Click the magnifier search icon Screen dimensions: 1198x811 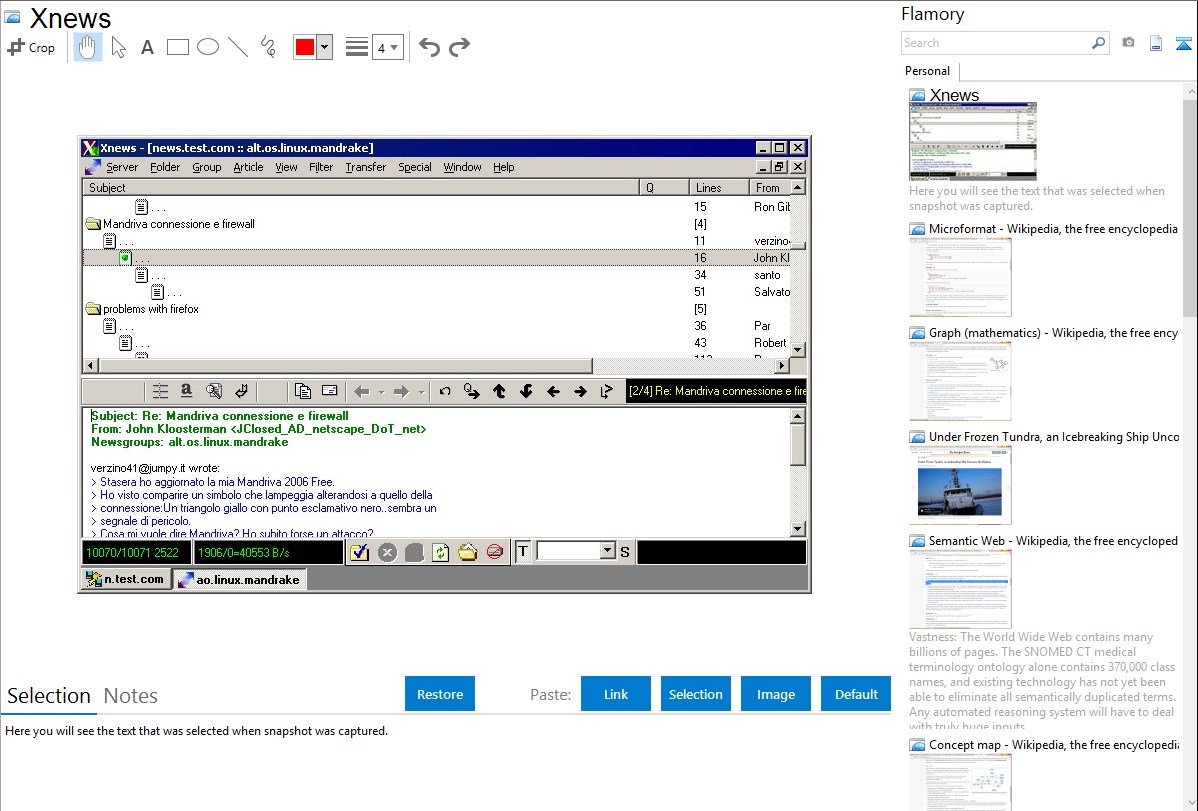(x=1099, y=43)
